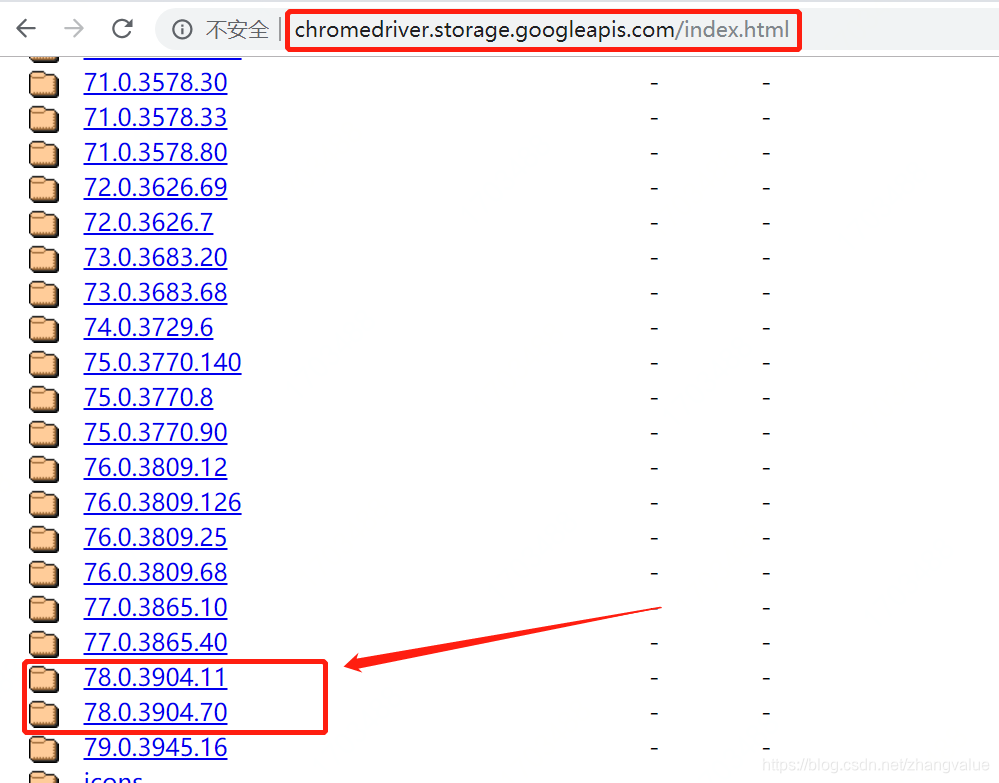
Task: Click the page reload icon
Action: pos(121,28)
